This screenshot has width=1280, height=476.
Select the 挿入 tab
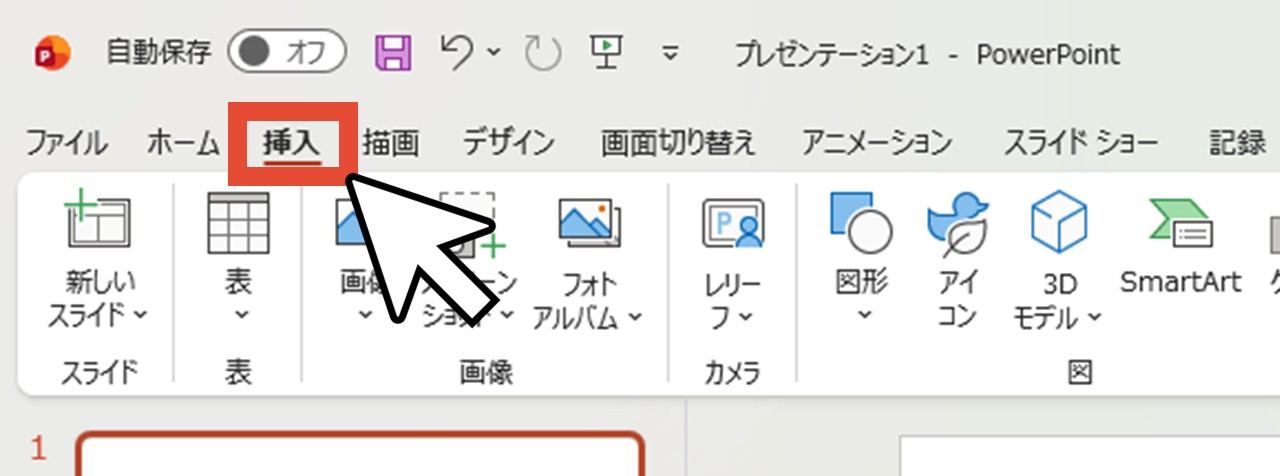pyautogui.click(x=292, y=143)
